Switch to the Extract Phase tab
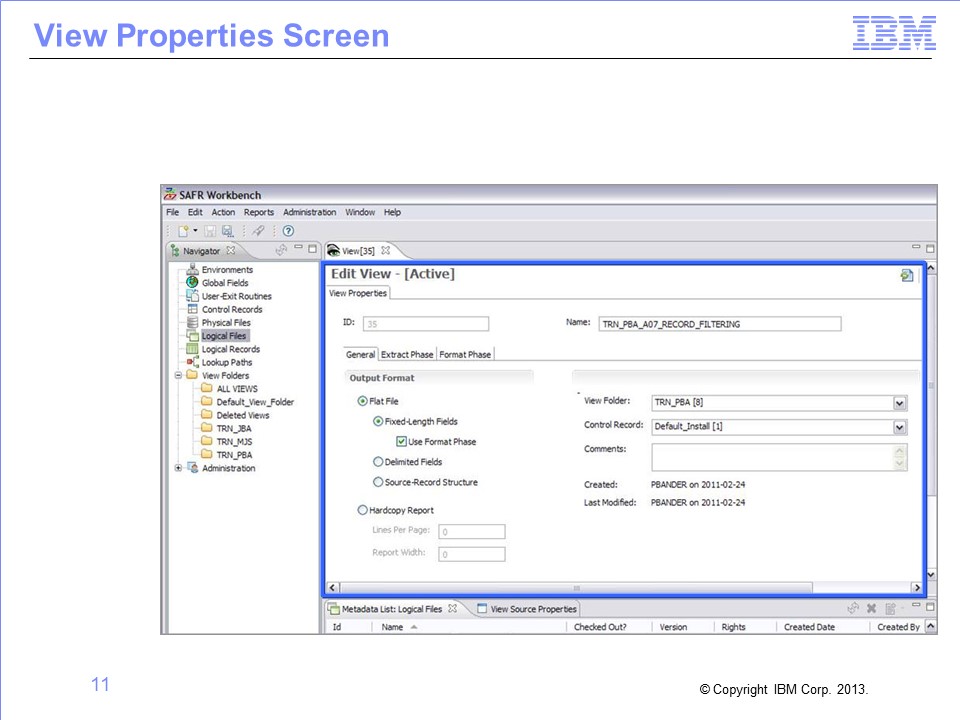This screenshot has height=720, width=960. tap(407, 354)
